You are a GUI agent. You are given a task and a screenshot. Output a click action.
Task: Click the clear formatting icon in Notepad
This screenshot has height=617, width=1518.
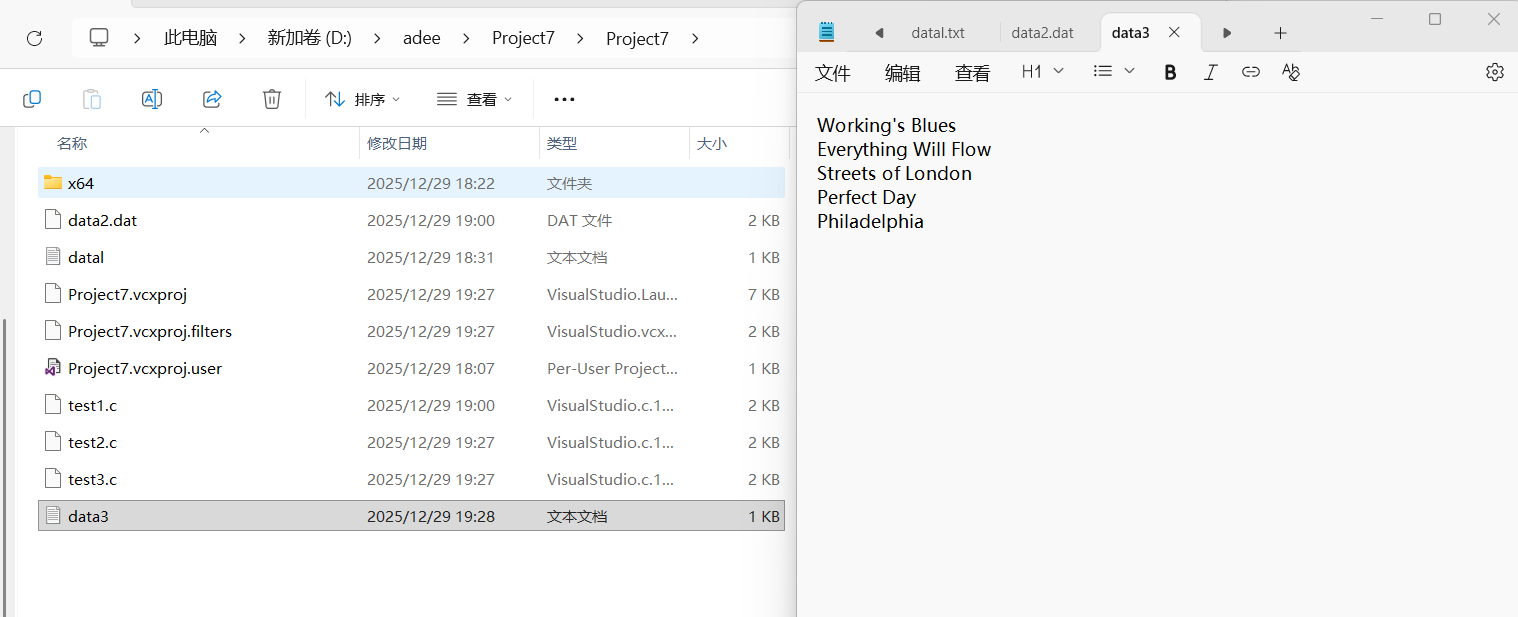(x=1291, y=72)
